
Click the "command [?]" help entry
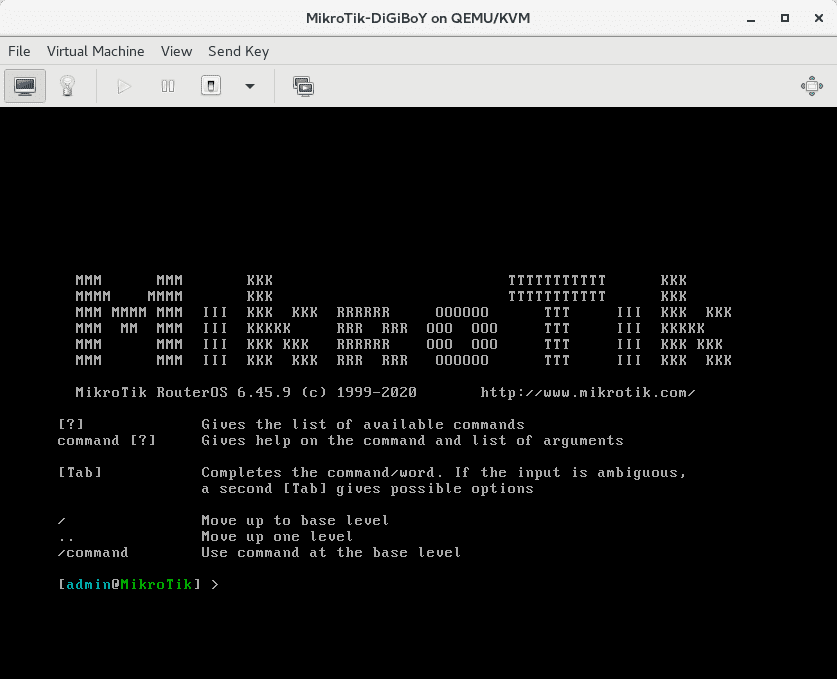(x=107, y=440)
